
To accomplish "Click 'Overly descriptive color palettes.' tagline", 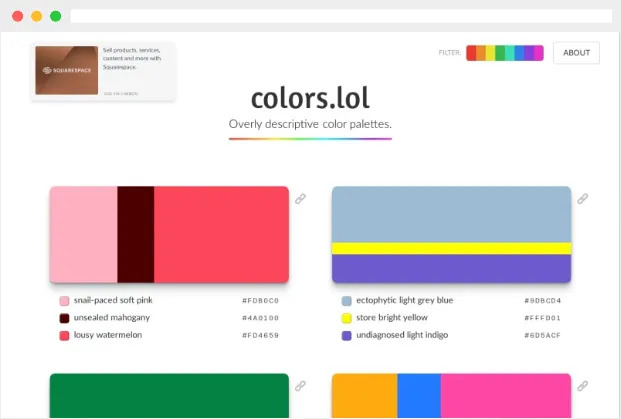I will [310, 124].
